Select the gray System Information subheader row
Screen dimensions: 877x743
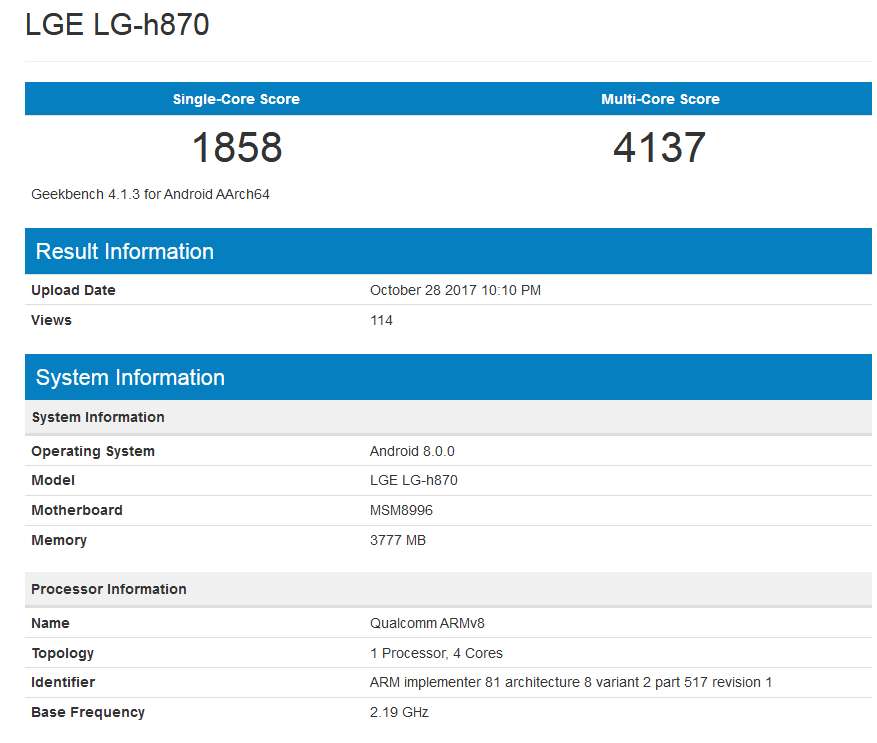coord(448,417)
